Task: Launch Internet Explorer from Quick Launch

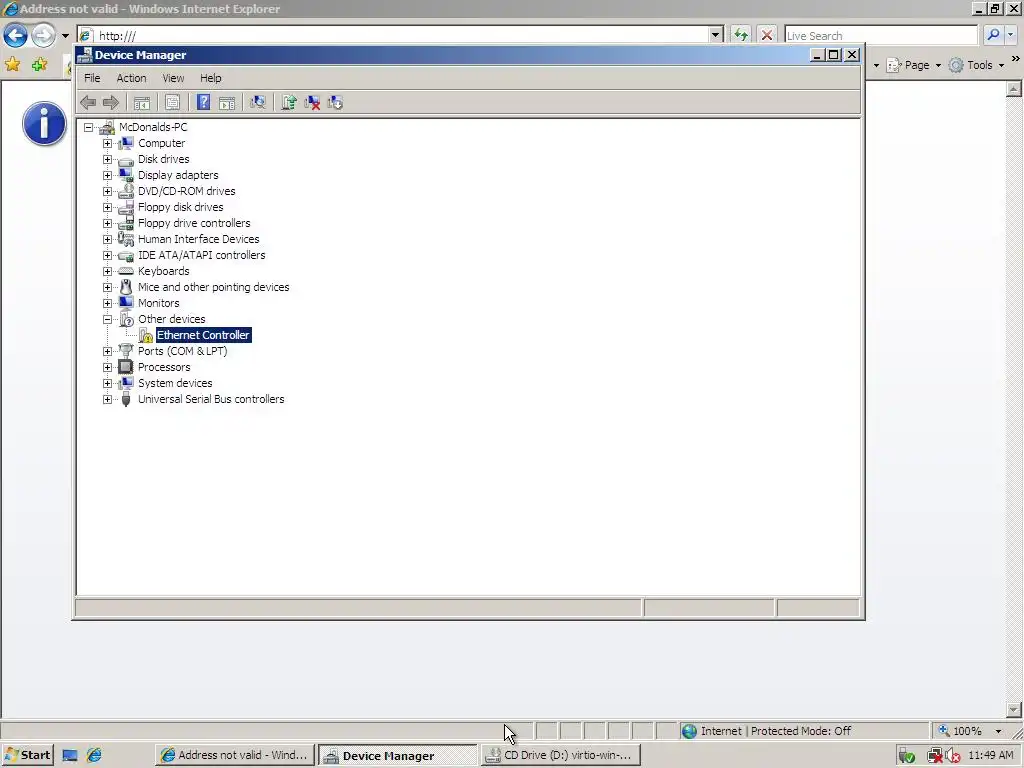Action: click(94, 756)
